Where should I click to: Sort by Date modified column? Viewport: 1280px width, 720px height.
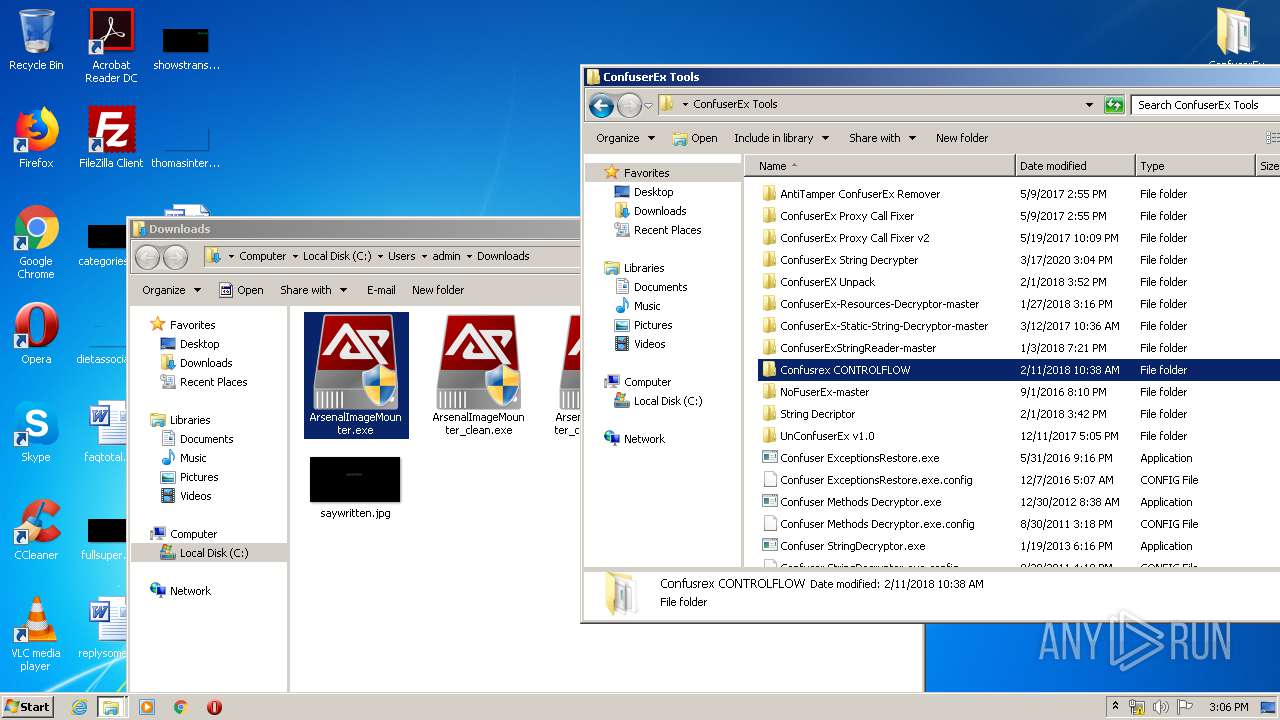tap(1076, 166)
